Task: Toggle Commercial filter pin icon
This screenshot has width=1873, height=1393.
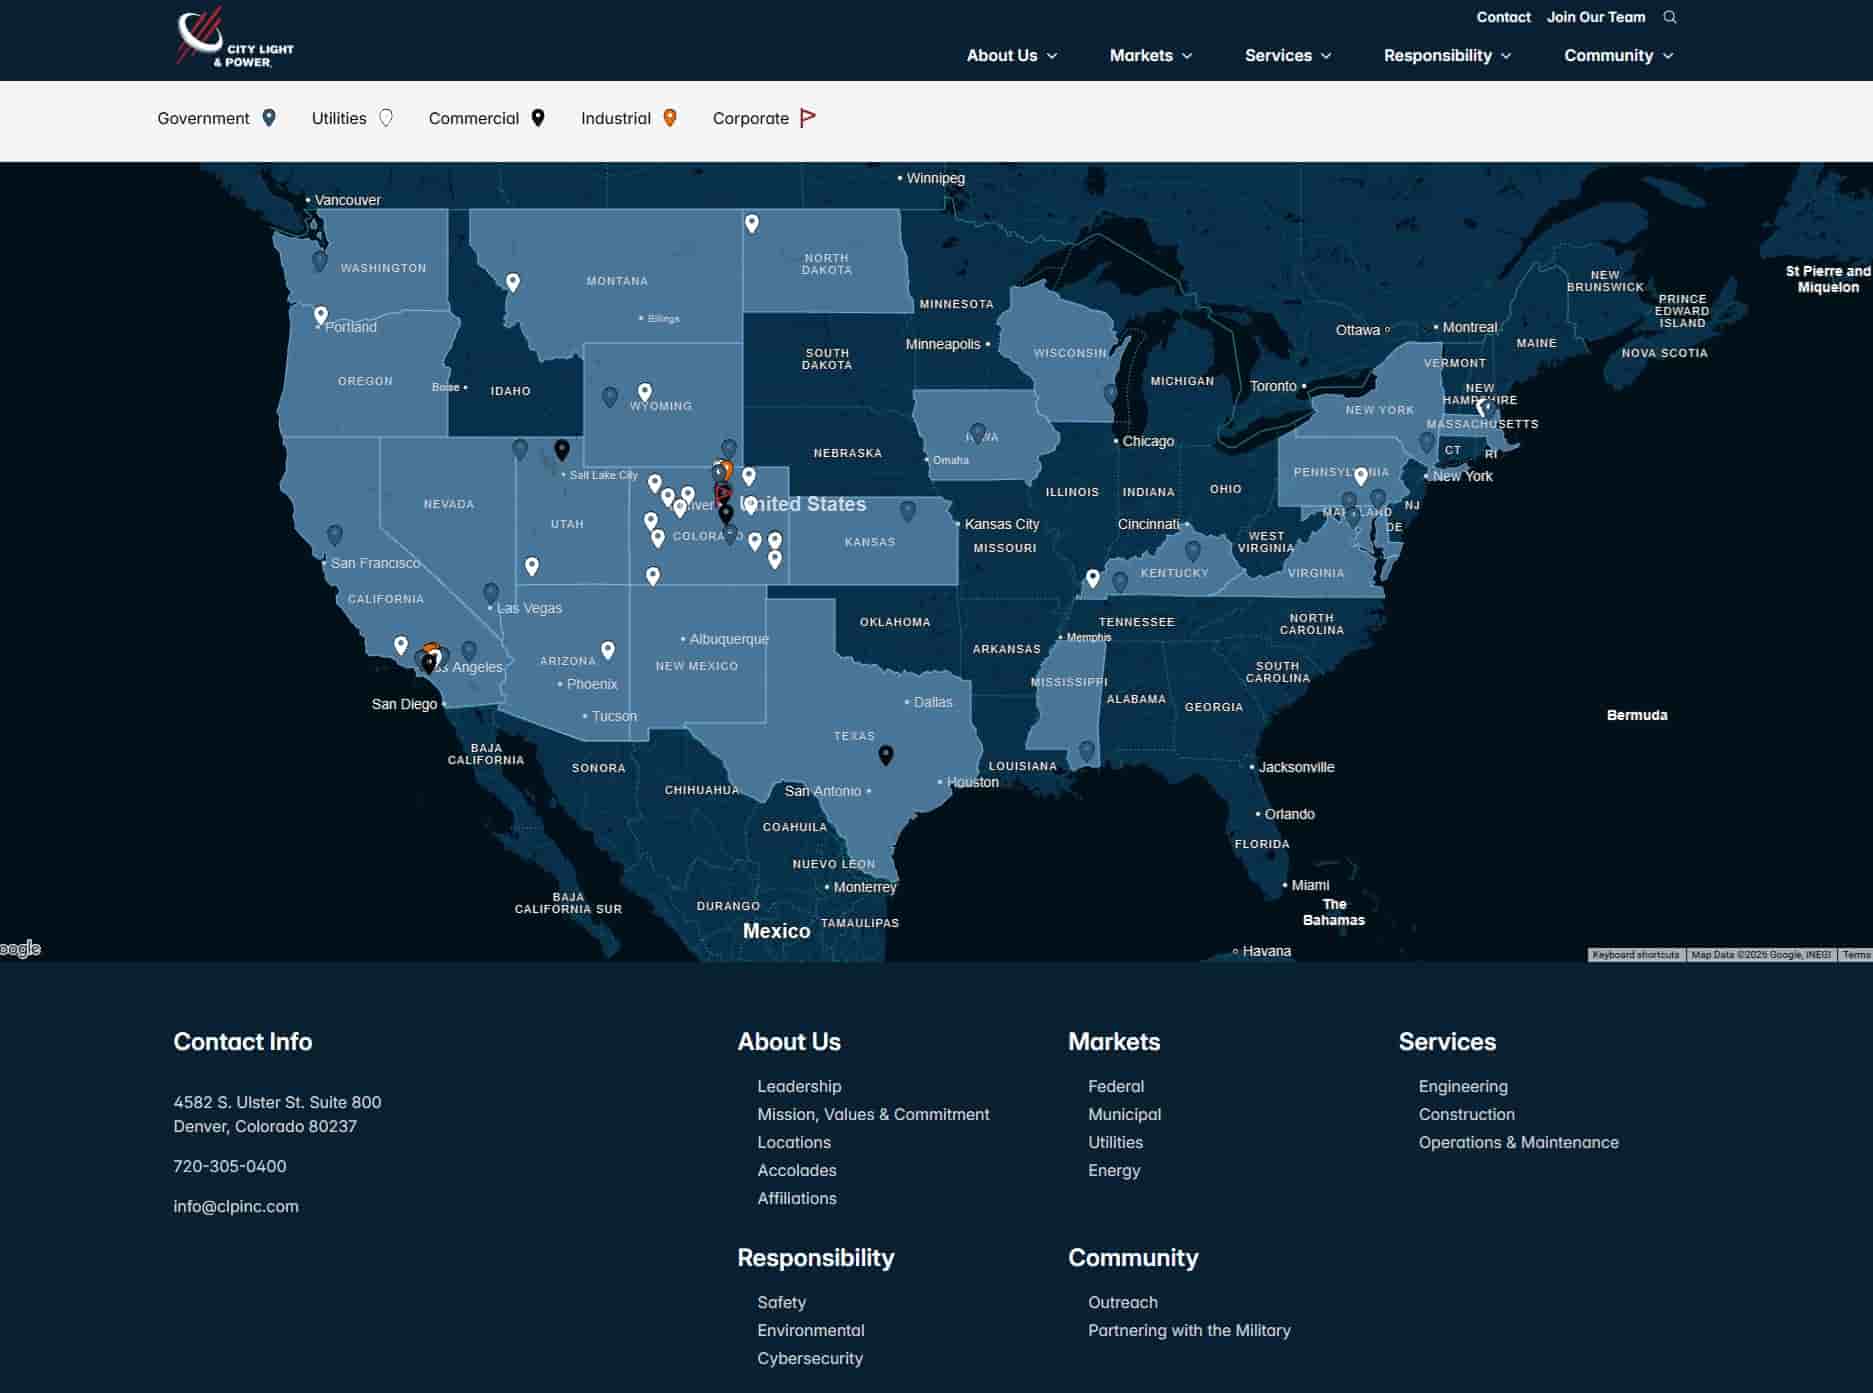Action: (x=538, y=118)
